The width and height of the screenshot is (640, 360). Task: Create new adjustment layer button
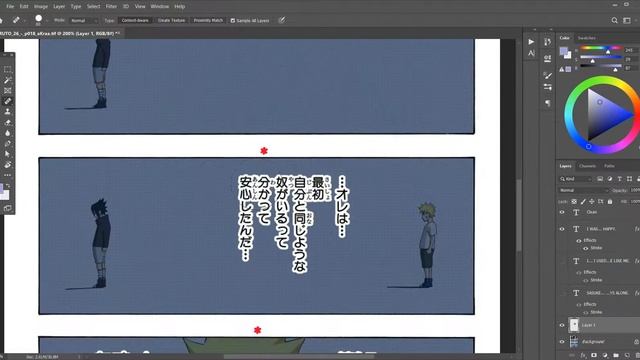(x=605, y=356)
